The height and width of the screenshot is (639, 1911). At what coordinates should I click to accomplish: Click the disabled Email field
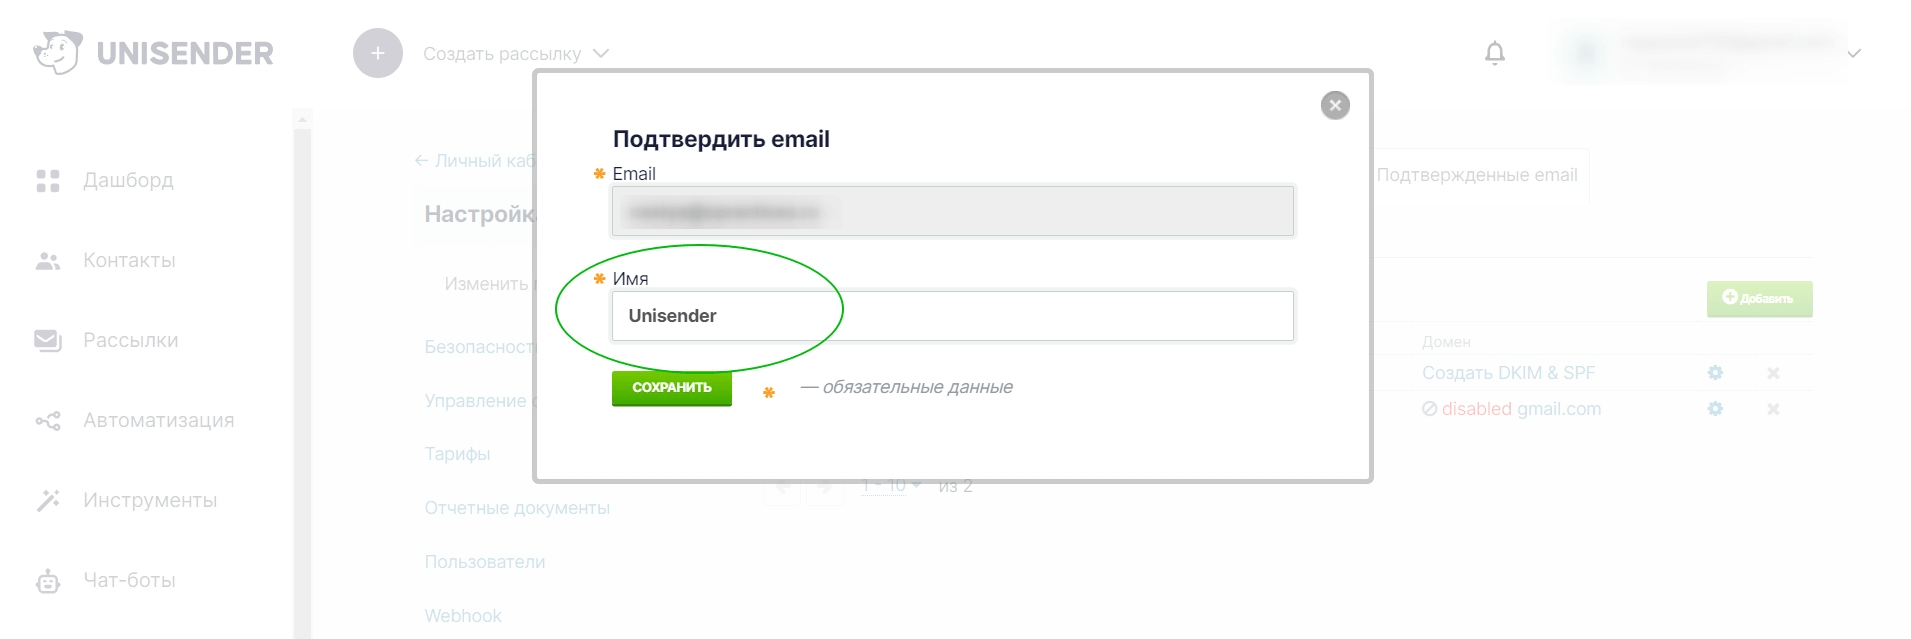(953, 211)
